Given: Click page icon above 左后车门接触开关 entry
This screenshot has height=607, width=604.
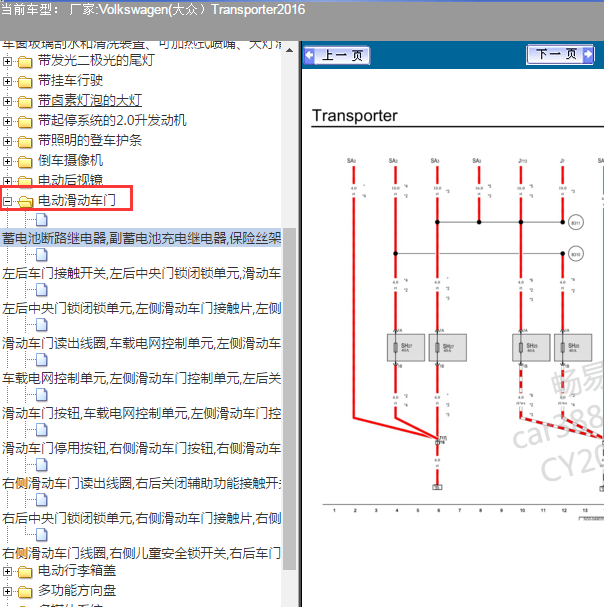Looking at the screenshot, I should pyautogui.click(x=41, y=255).
